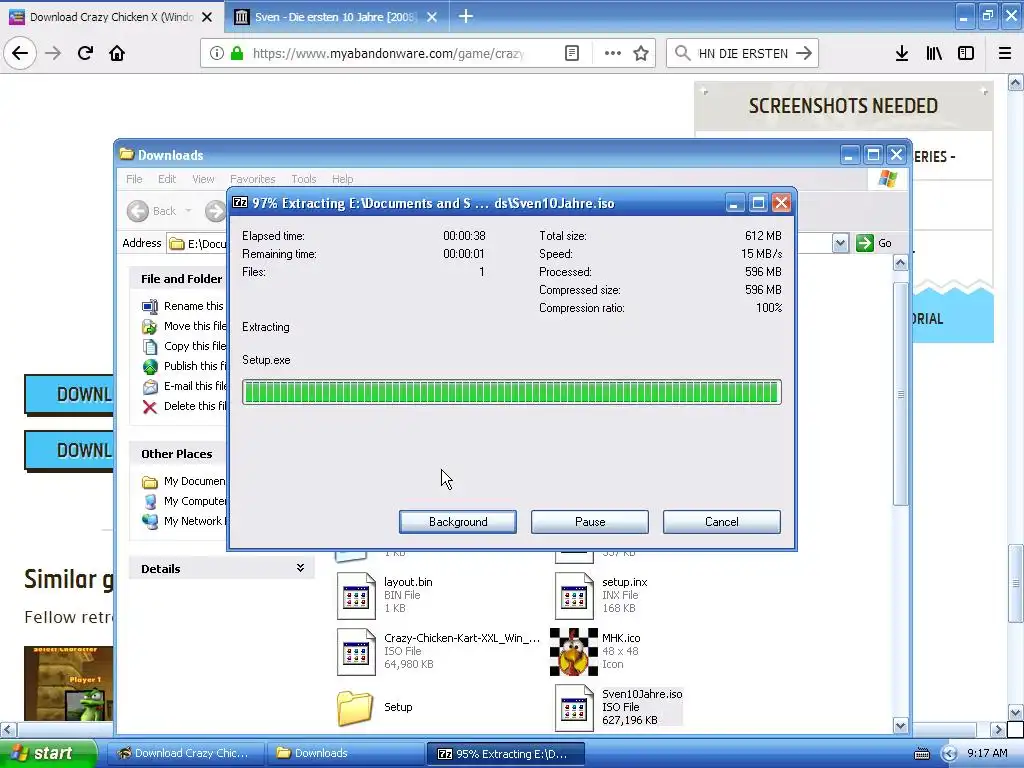Select 95% Extracting taskbar item

coord(505,754)
